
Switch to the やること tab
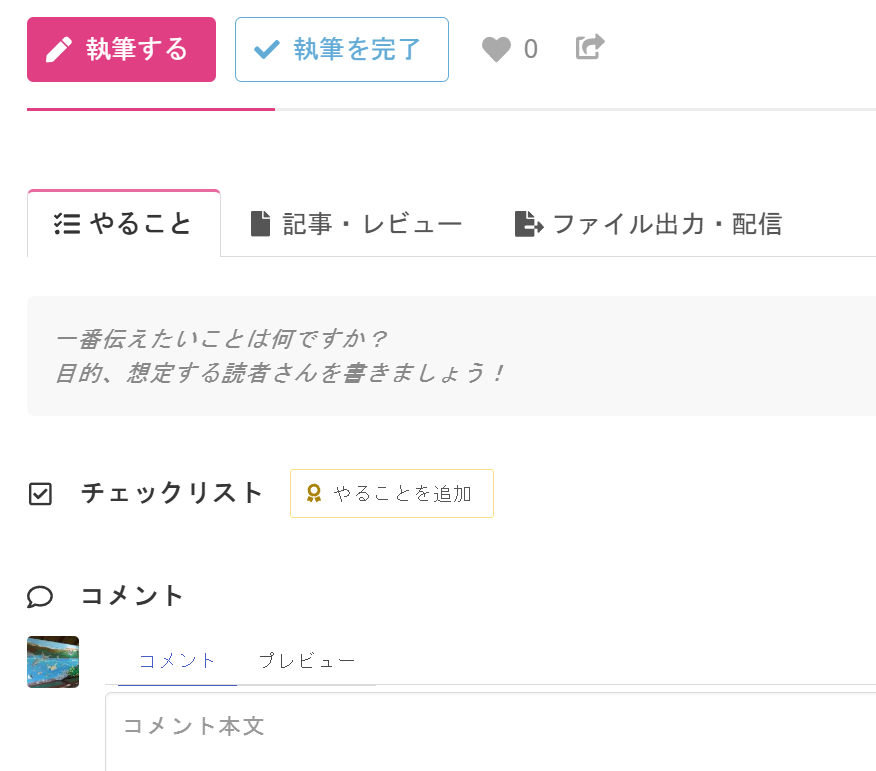tap(123, 224)
